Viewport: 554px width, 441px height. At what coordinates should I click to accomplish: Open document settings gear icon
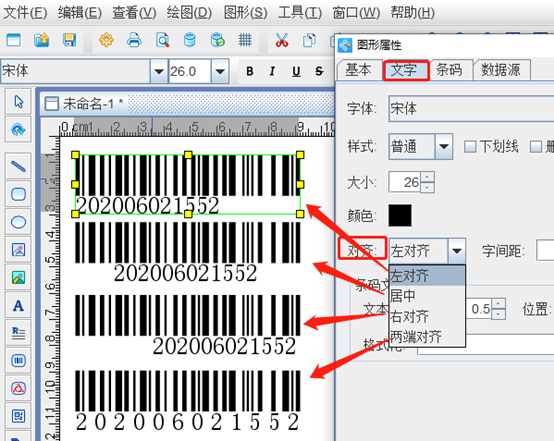pyautogui.click(x=106, y=40)
